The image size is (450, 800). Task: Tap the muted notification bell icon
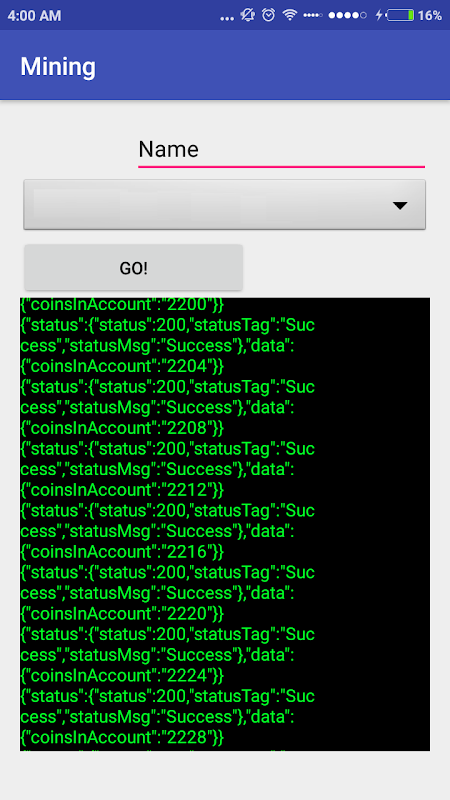point(248,15)
